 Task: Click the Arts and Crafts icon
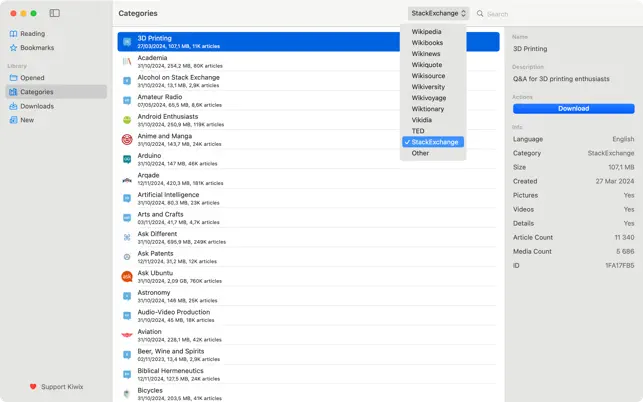pos(127,218)
